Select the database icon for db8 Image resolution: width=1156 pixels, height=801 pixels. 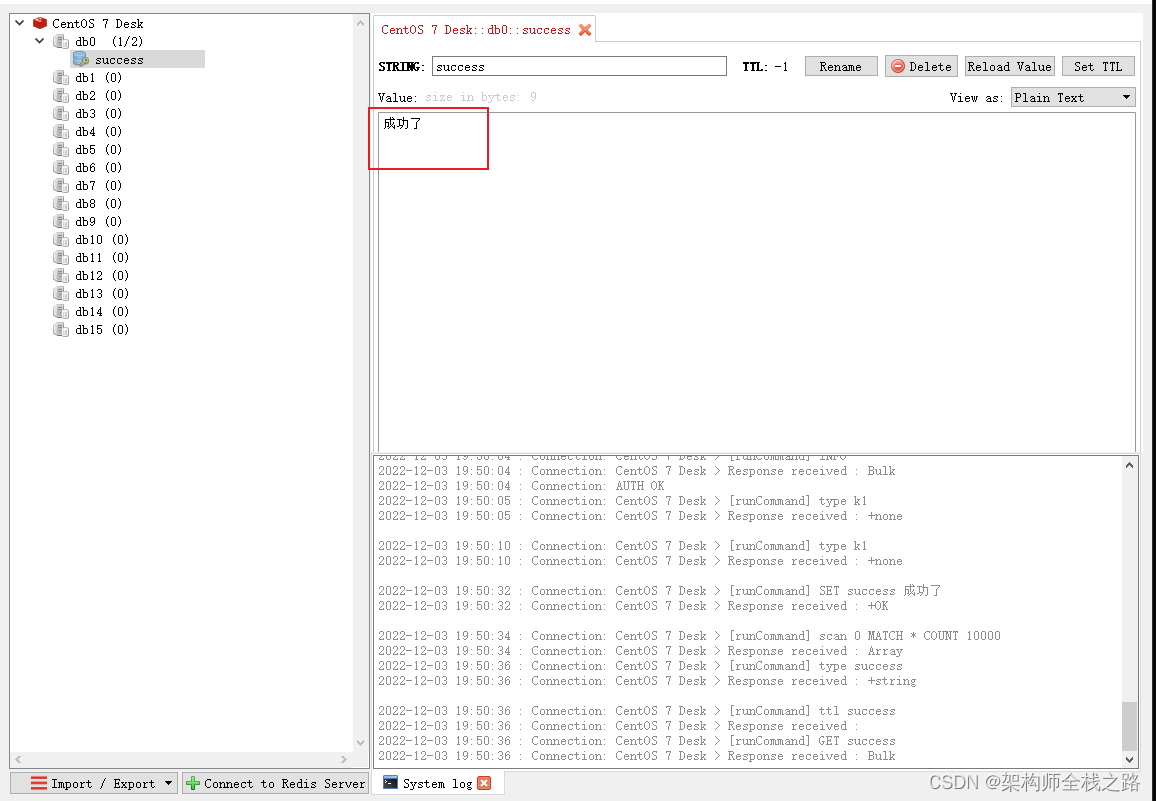click(x=61, y=203)
